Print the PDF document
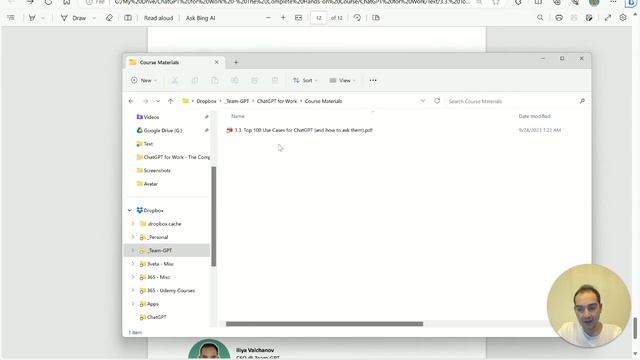Screen dimensions: 640x360 pyautogui.click(x=559, y=18)
